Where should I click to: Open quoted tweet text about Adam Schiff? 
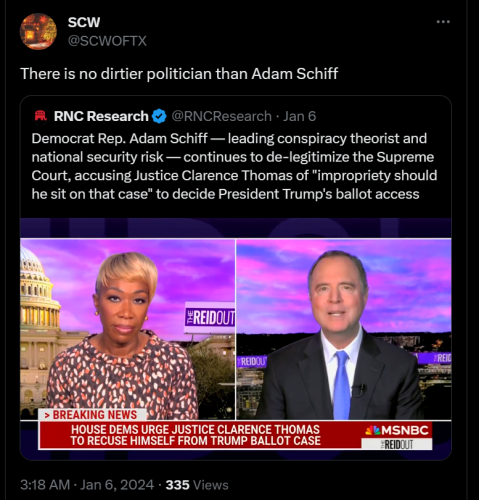pos(234,166)
